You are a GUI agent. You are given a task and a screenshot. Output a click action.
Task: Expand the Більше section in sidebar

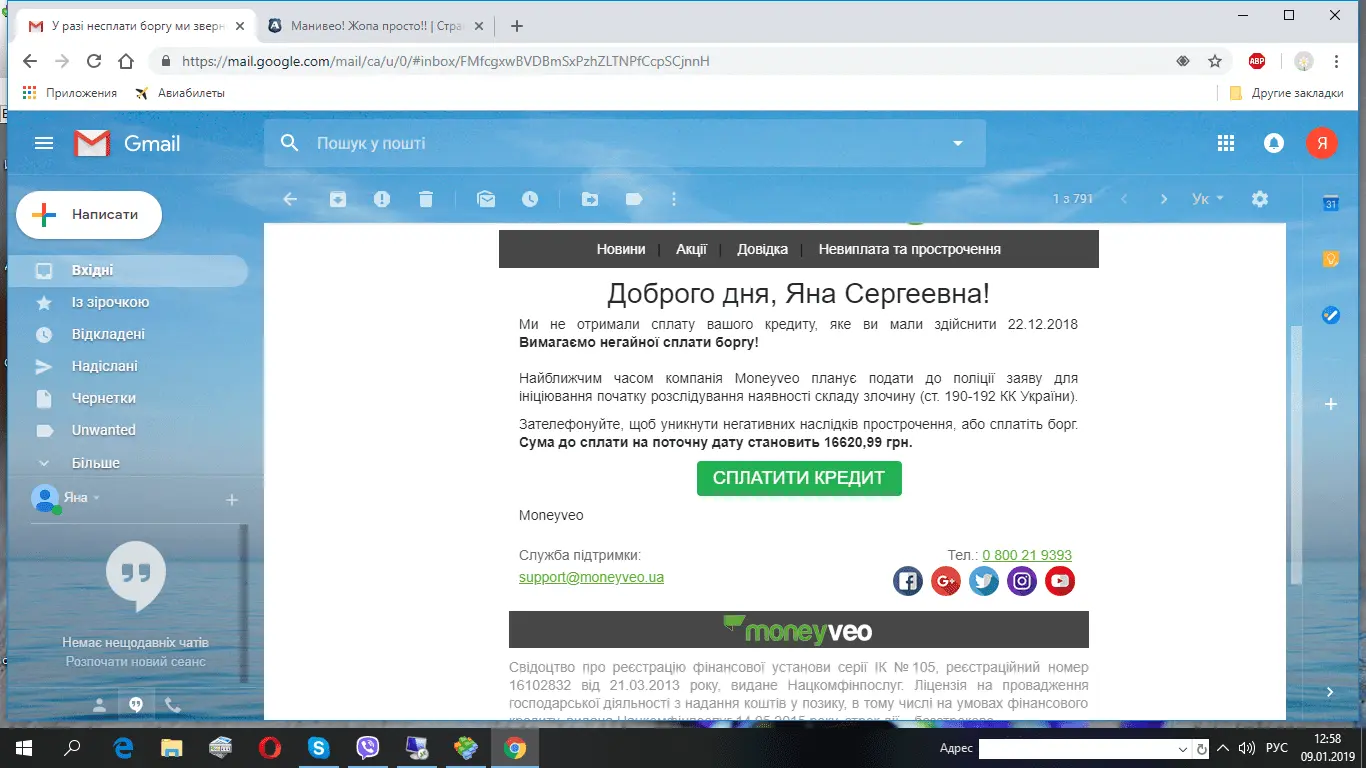[95, 463]
